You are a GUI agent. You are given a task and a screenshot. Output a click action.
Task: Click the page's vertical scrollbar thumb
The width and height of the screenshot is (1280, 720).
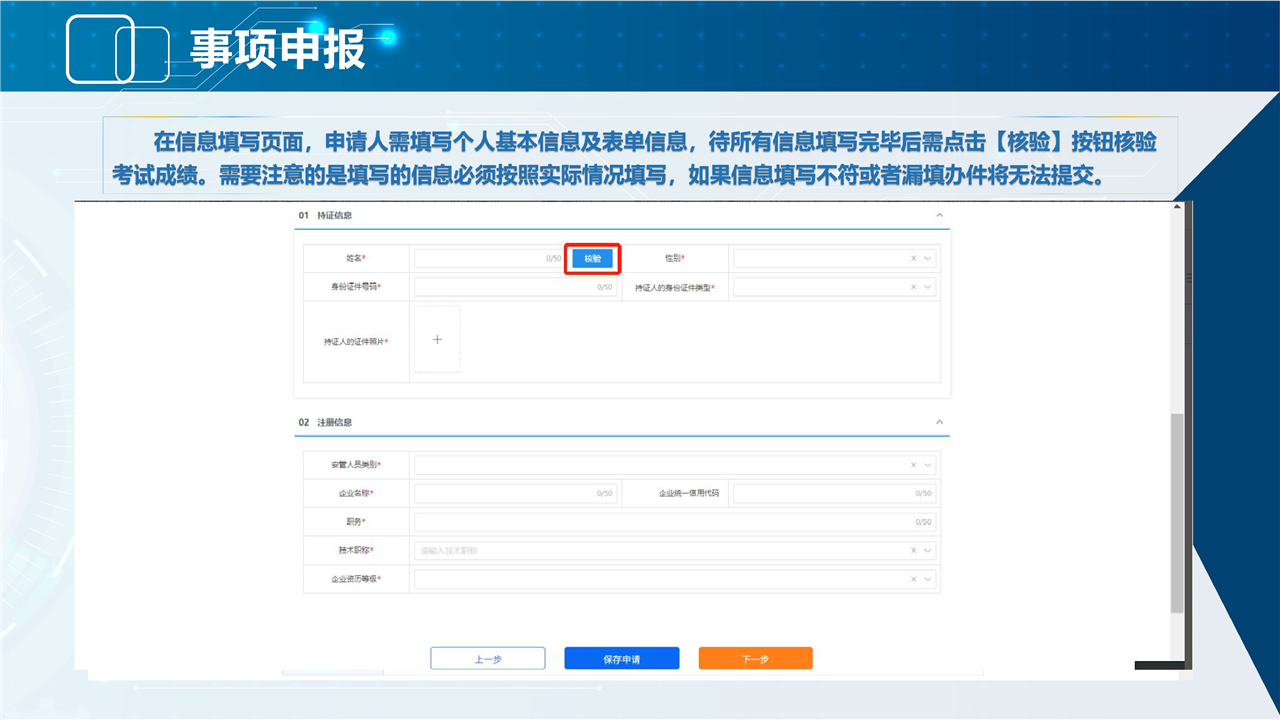[x=1177, y=510]
